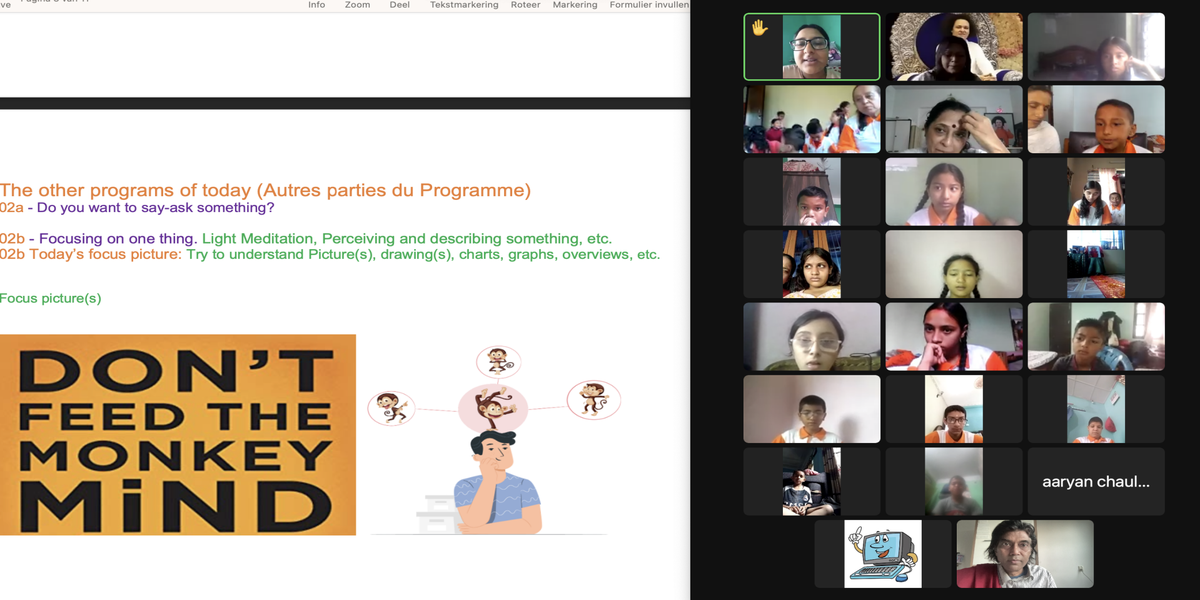The height and width of the screenshot is (600, 1200).
Task: Click the central large monkey bubble
Action: point(493,408)
